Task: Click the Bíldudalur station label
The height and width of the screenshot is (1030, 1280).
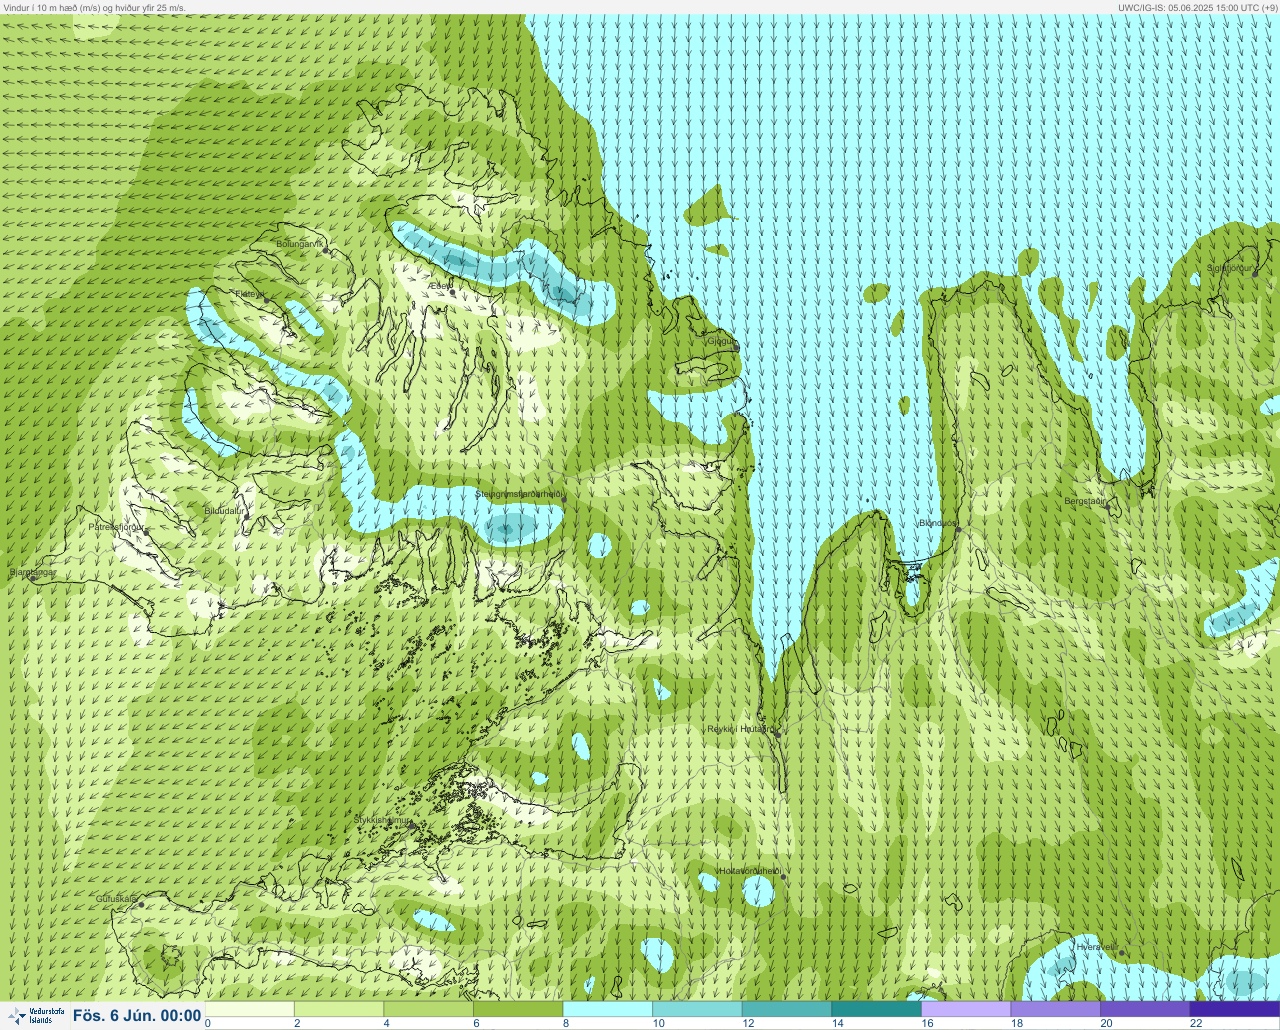Action: [x=224, y=511]
